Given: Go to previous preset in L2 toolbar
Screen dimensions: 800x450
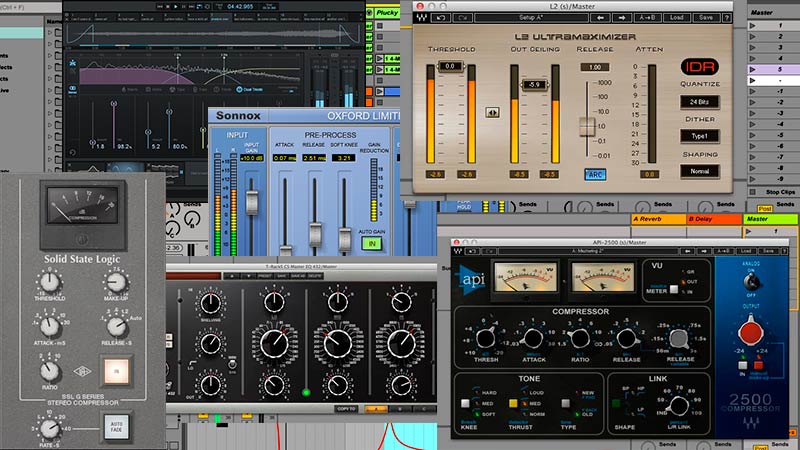Looking at the screenshot, I should (601, 18).
